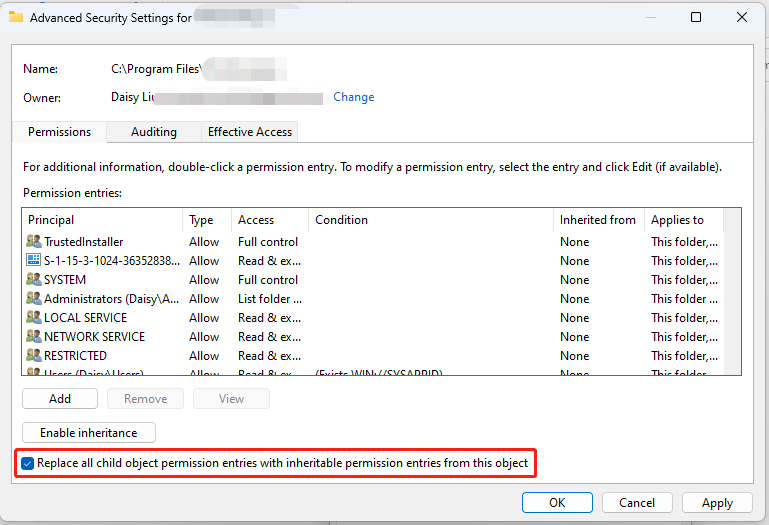Click the Change owner link

353,97
